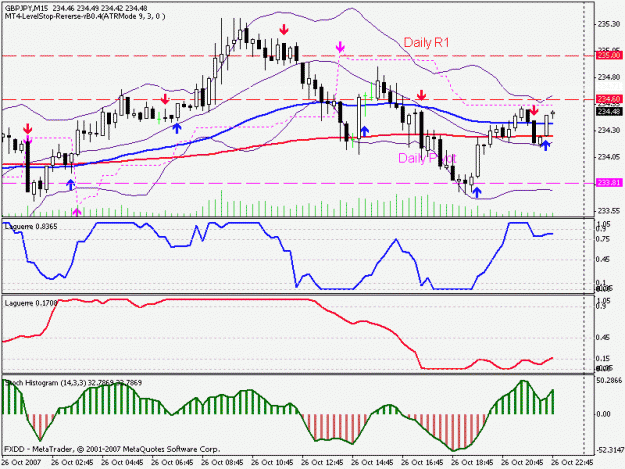Viewport: 625px width, 469px height.
Task: Click the 26 Oct 06:45 time label
Action: coord(173,463)
